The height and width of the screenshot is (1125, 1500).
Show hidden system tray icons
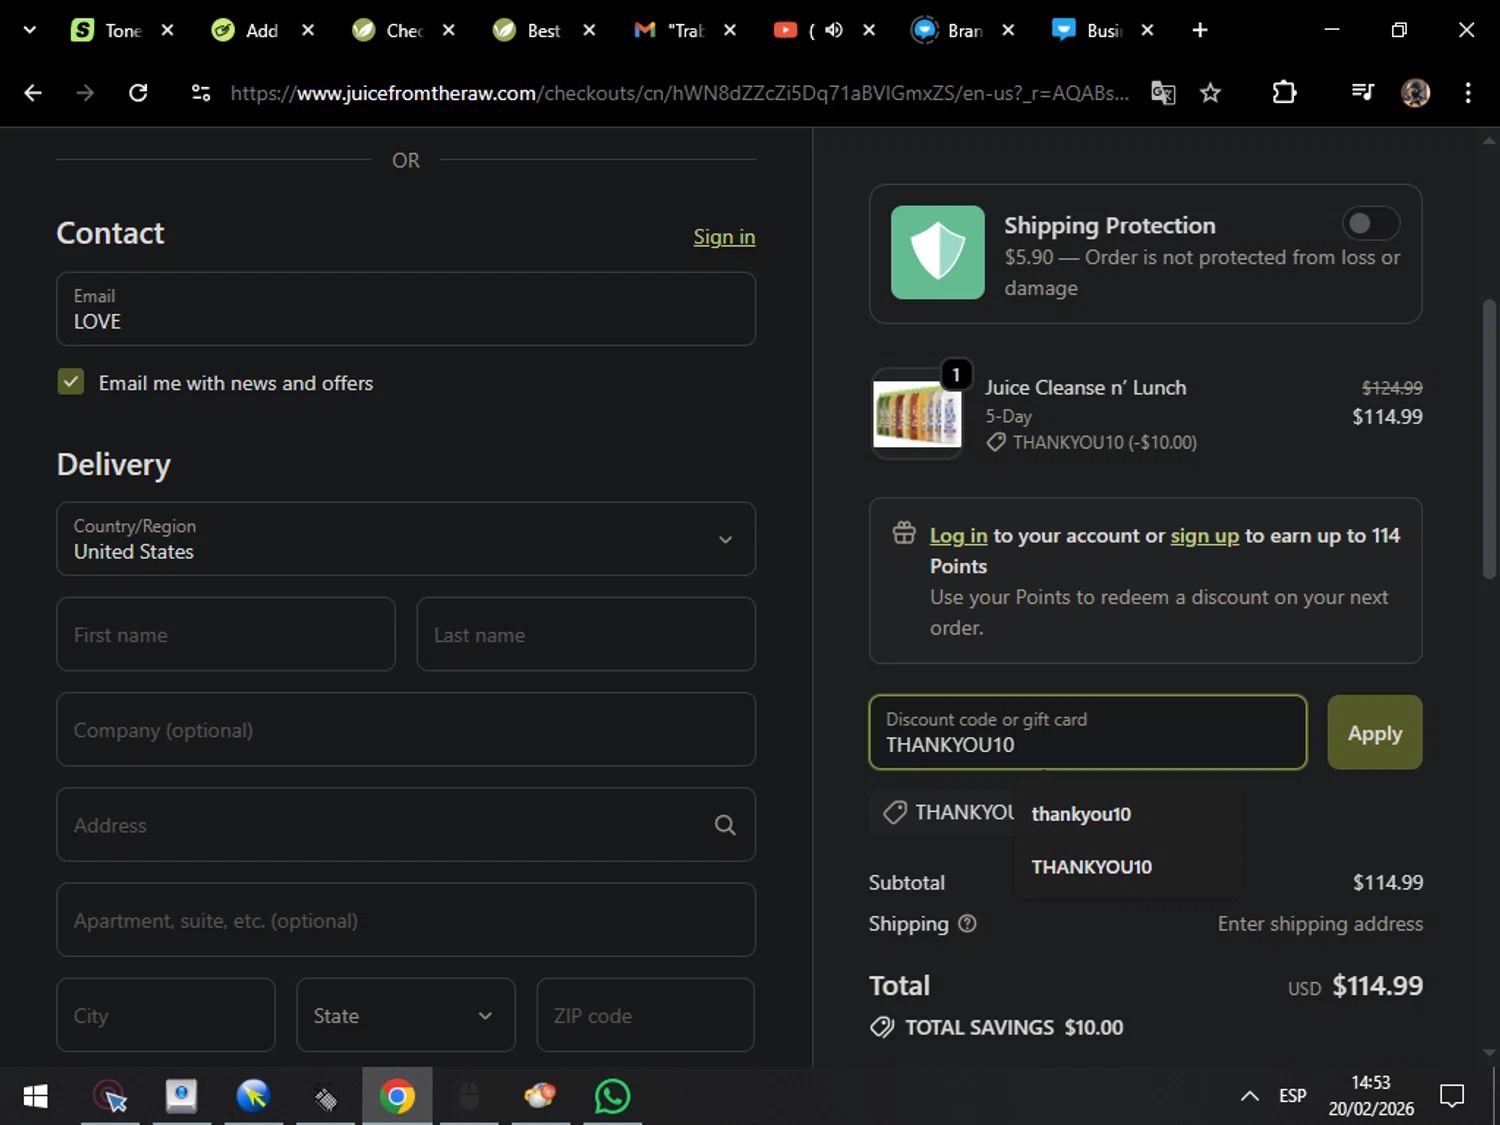(x=1249, y=1096)
